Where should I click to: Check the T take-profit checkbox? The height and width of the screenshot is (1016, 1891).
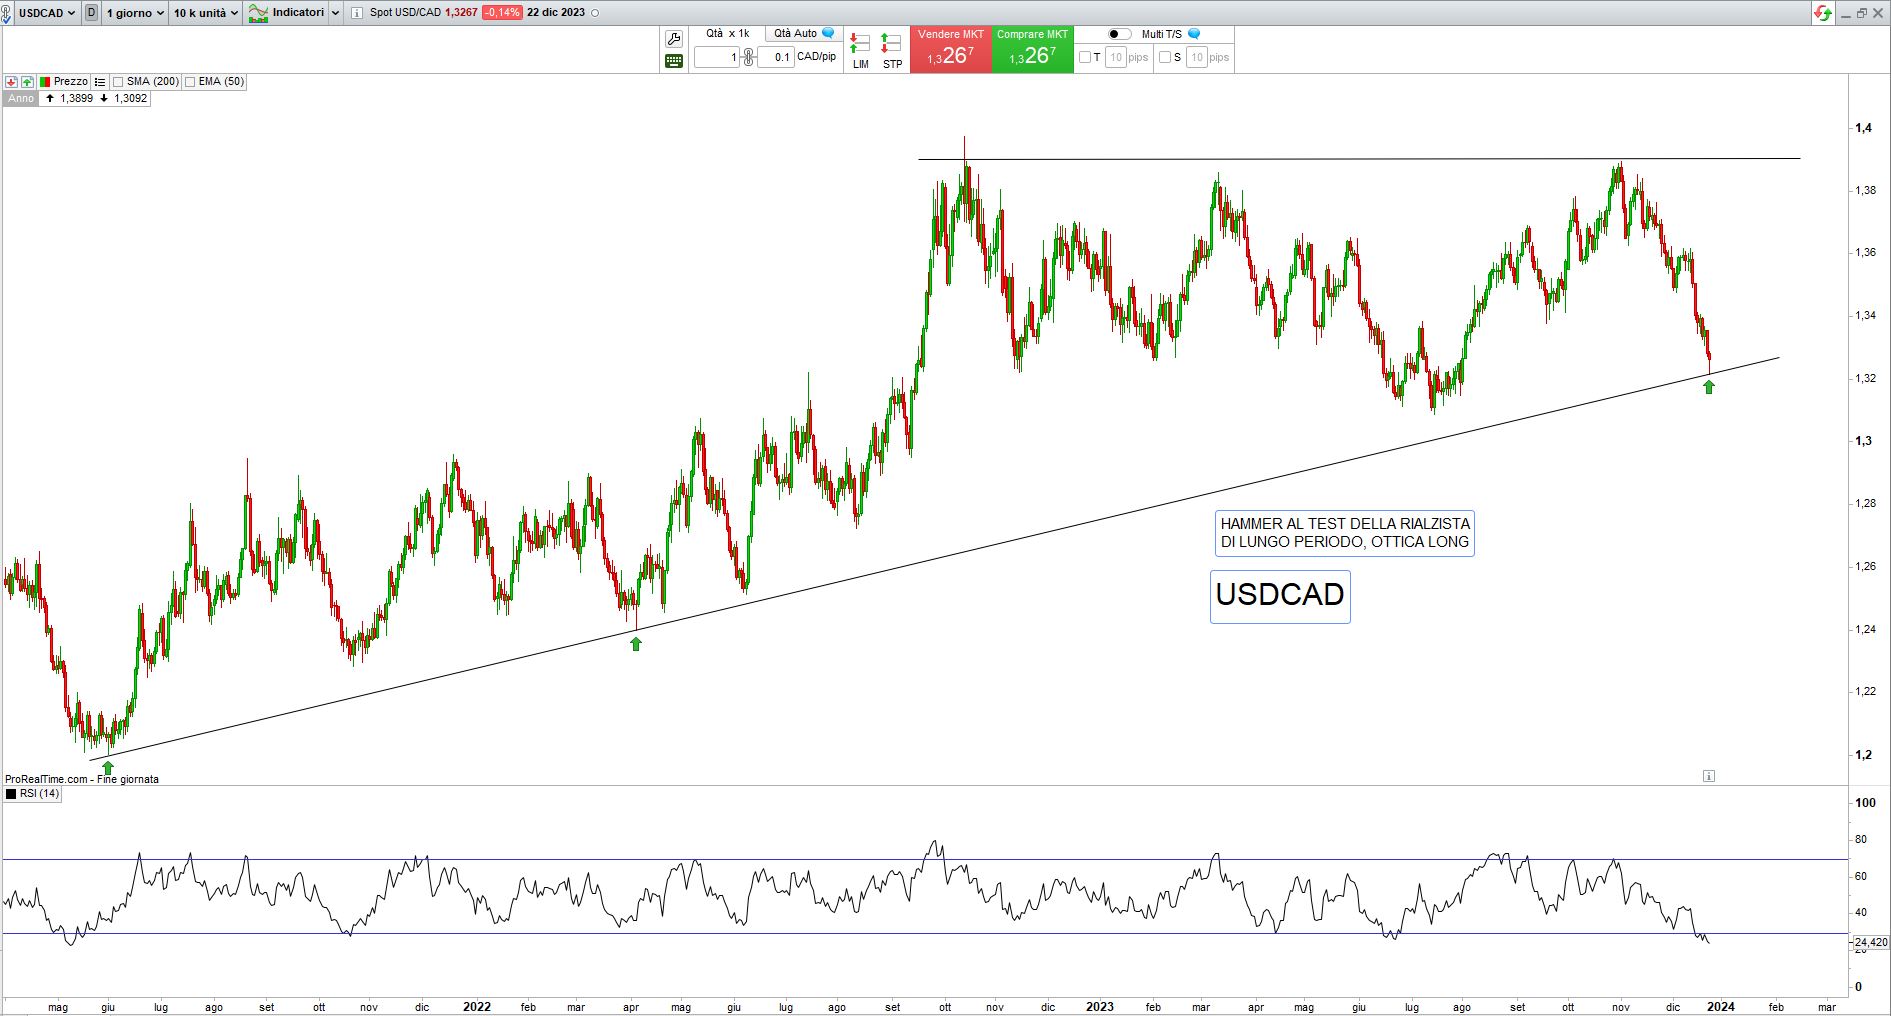pyautogui.click(x=1085, y=57)
